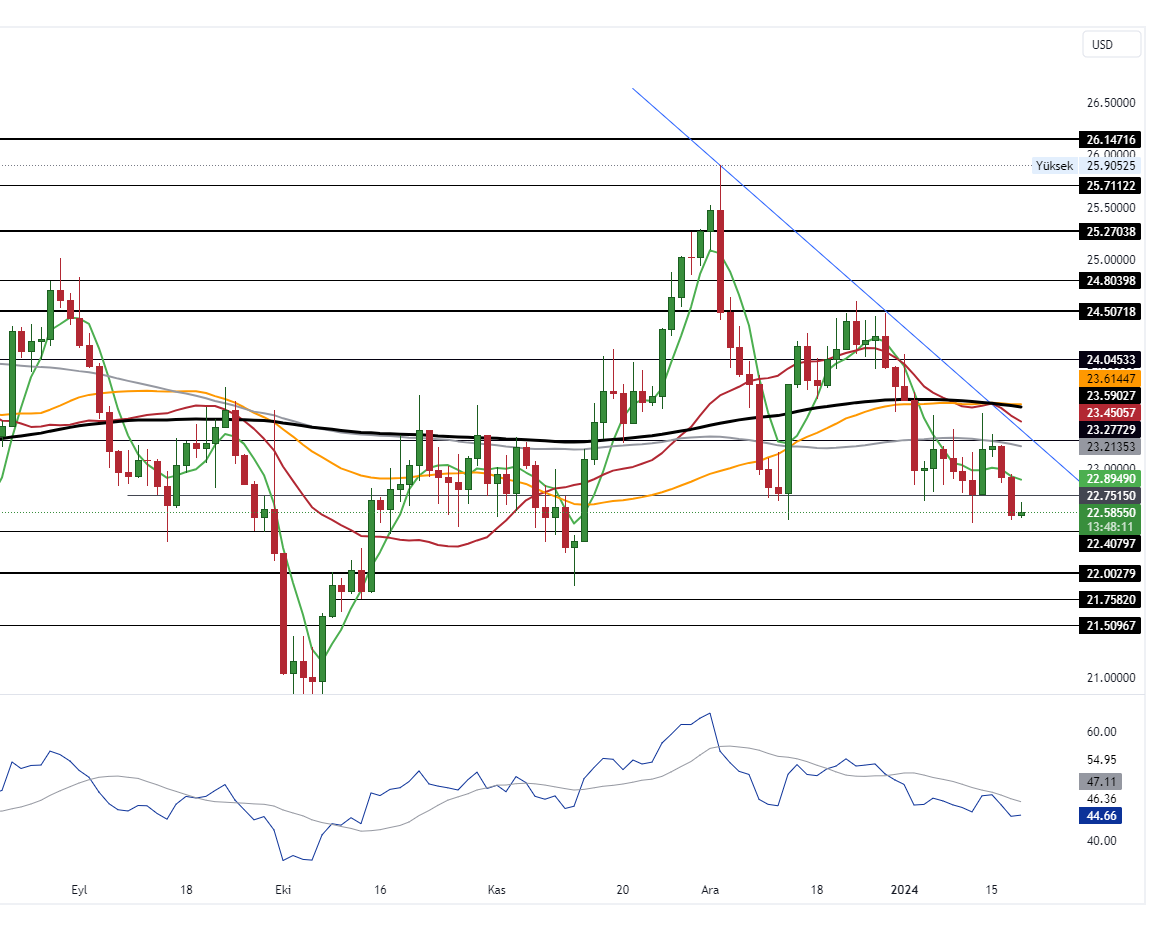1155x939 pixels.
Task: Click the orange 23.61447 moving average label
Action: tap(1111, 378)
